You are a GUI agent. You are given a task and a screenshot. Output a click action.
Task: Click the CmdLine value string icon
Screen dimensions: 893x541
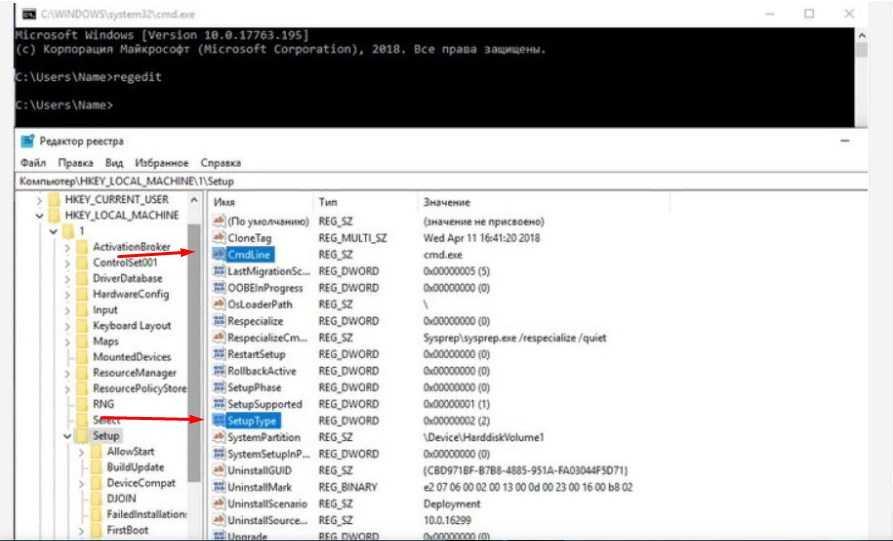[219, 254]
